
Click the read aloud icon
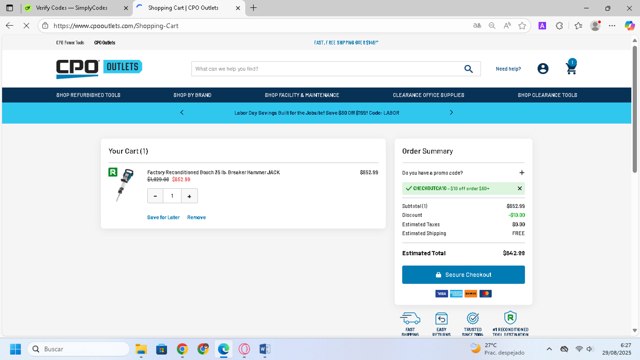tap(507, 26)
